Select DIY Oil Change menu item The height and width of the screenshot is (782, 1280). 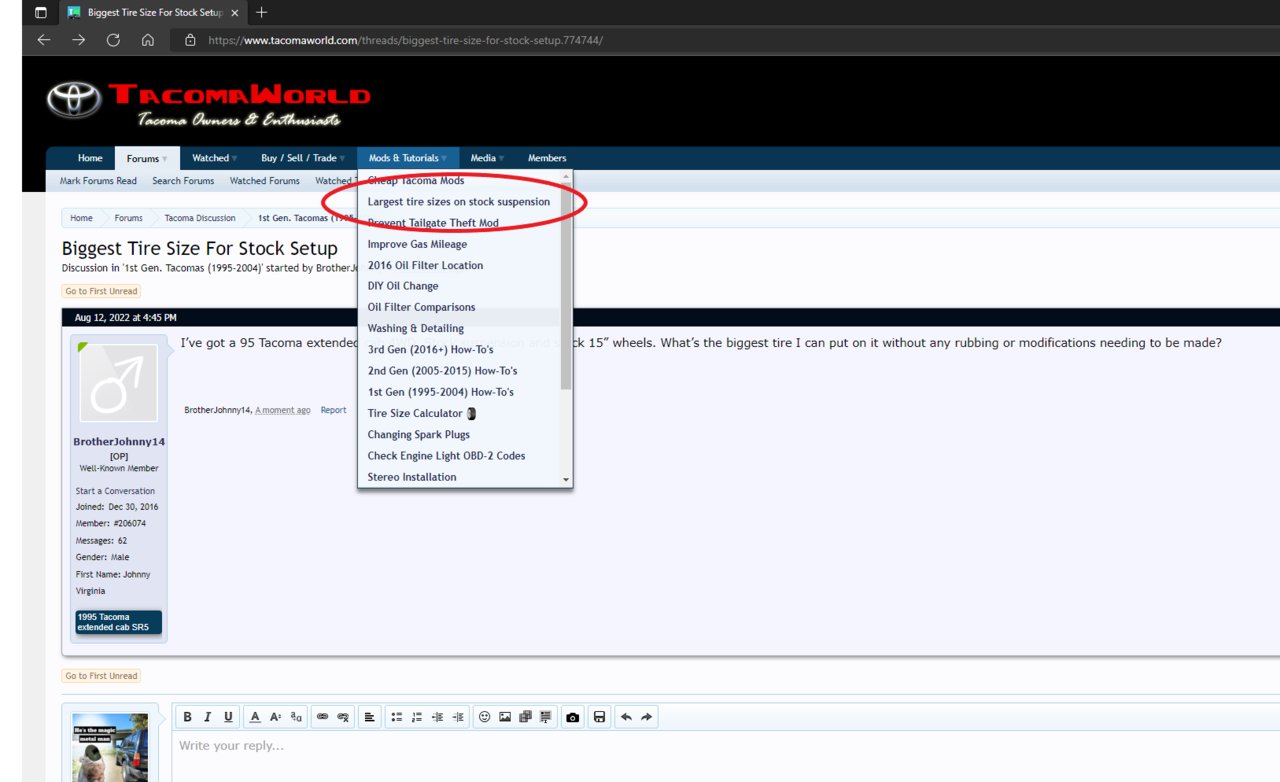(403, 286)
